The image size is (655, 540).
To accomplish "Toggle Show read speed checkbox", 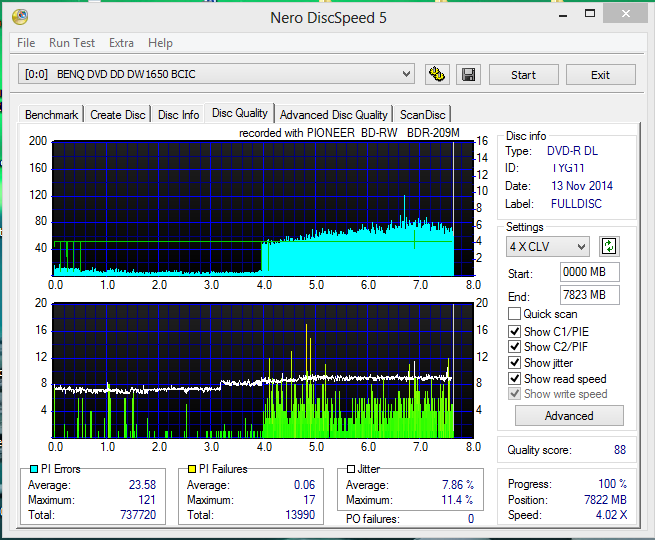I will point(514,378).
